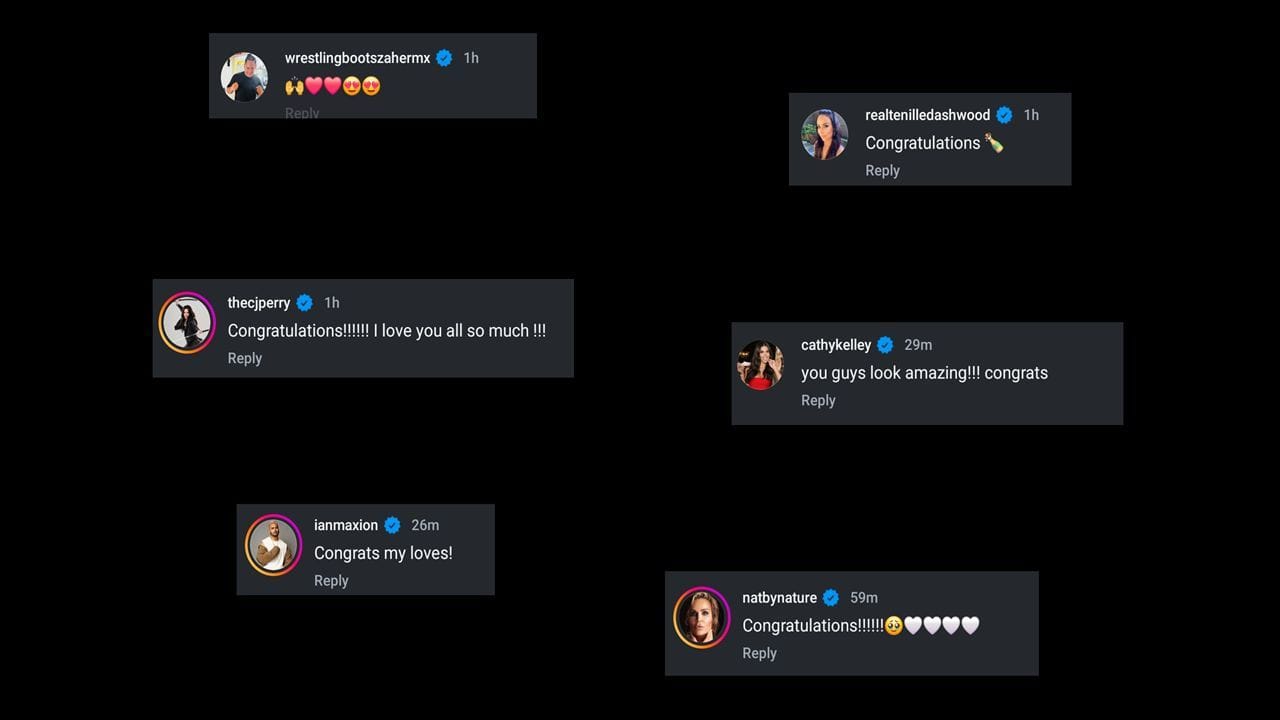Open thecjperry's profile picture
The width and height of the screenshot is (1280, 720).
coord(187,323)
